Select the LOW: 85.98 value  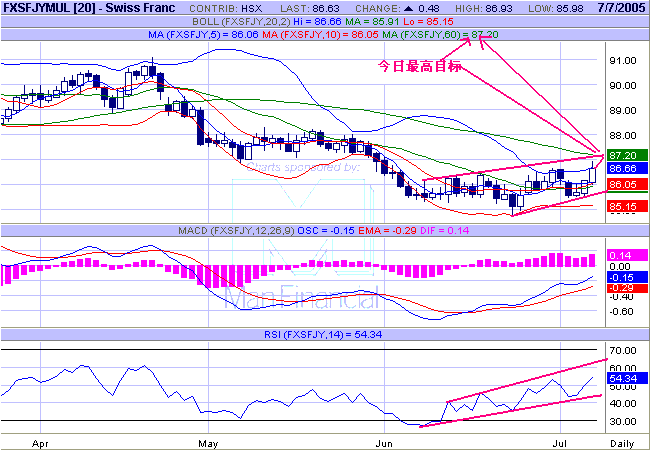(x=554, y=8)
